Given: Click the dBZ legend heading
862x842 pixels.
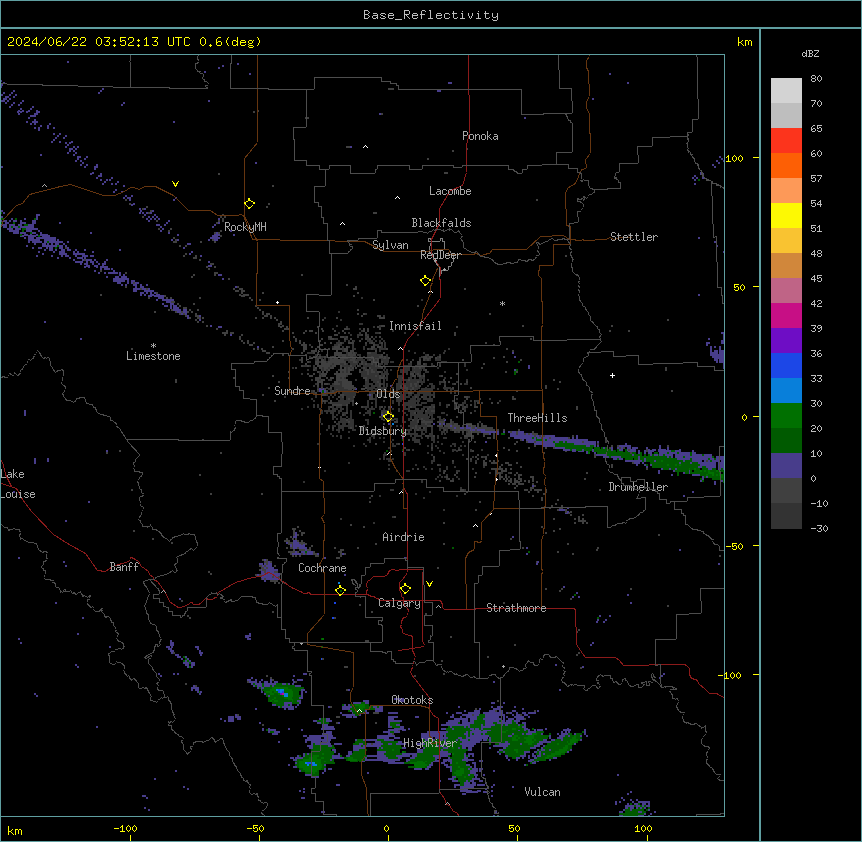Looking at the screenshot, I should click(810, 54).
